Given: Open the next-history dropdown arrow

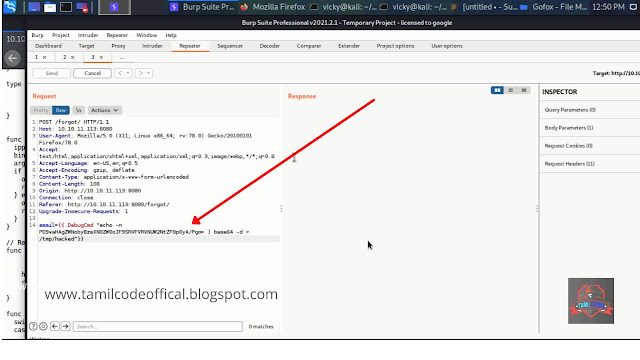Looking at the screenshot, I should pos(149,73).
